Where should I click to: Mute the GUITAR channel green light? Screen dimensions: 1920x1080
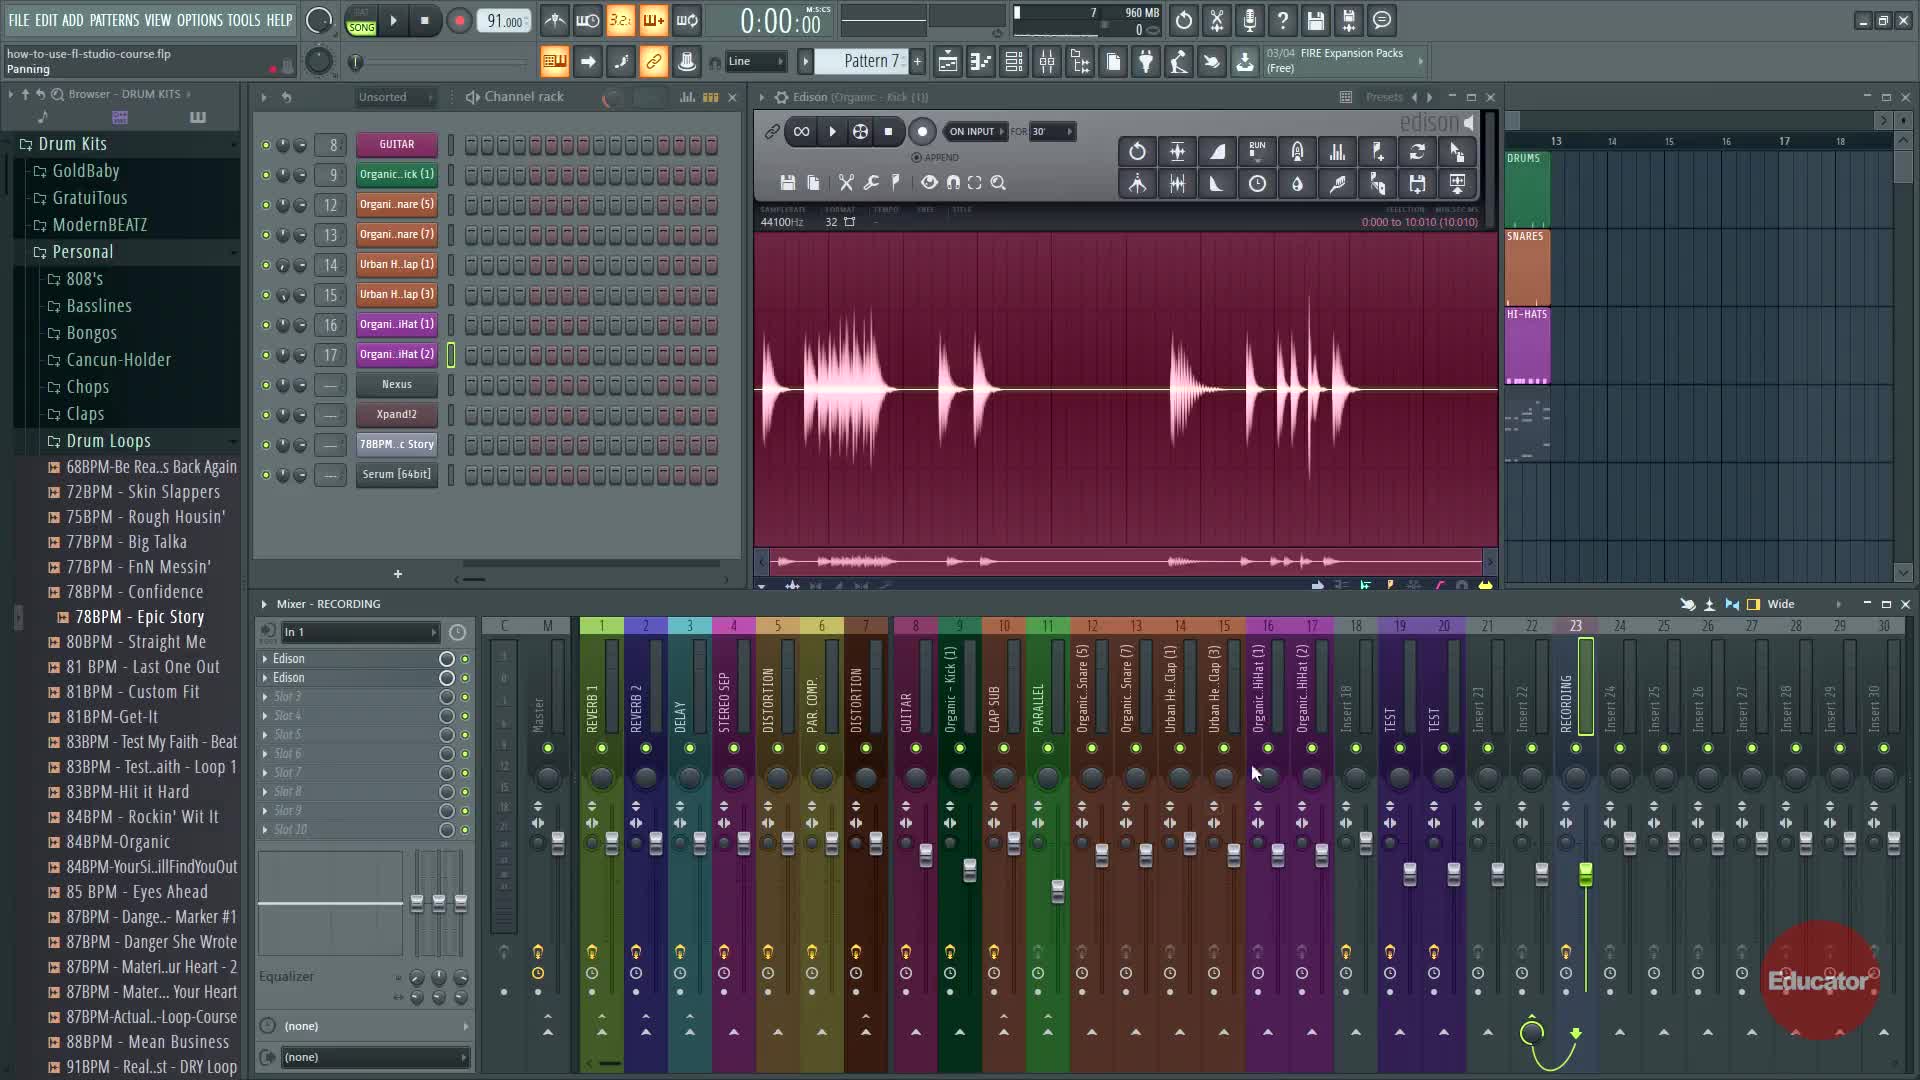(x=265, y=145)
